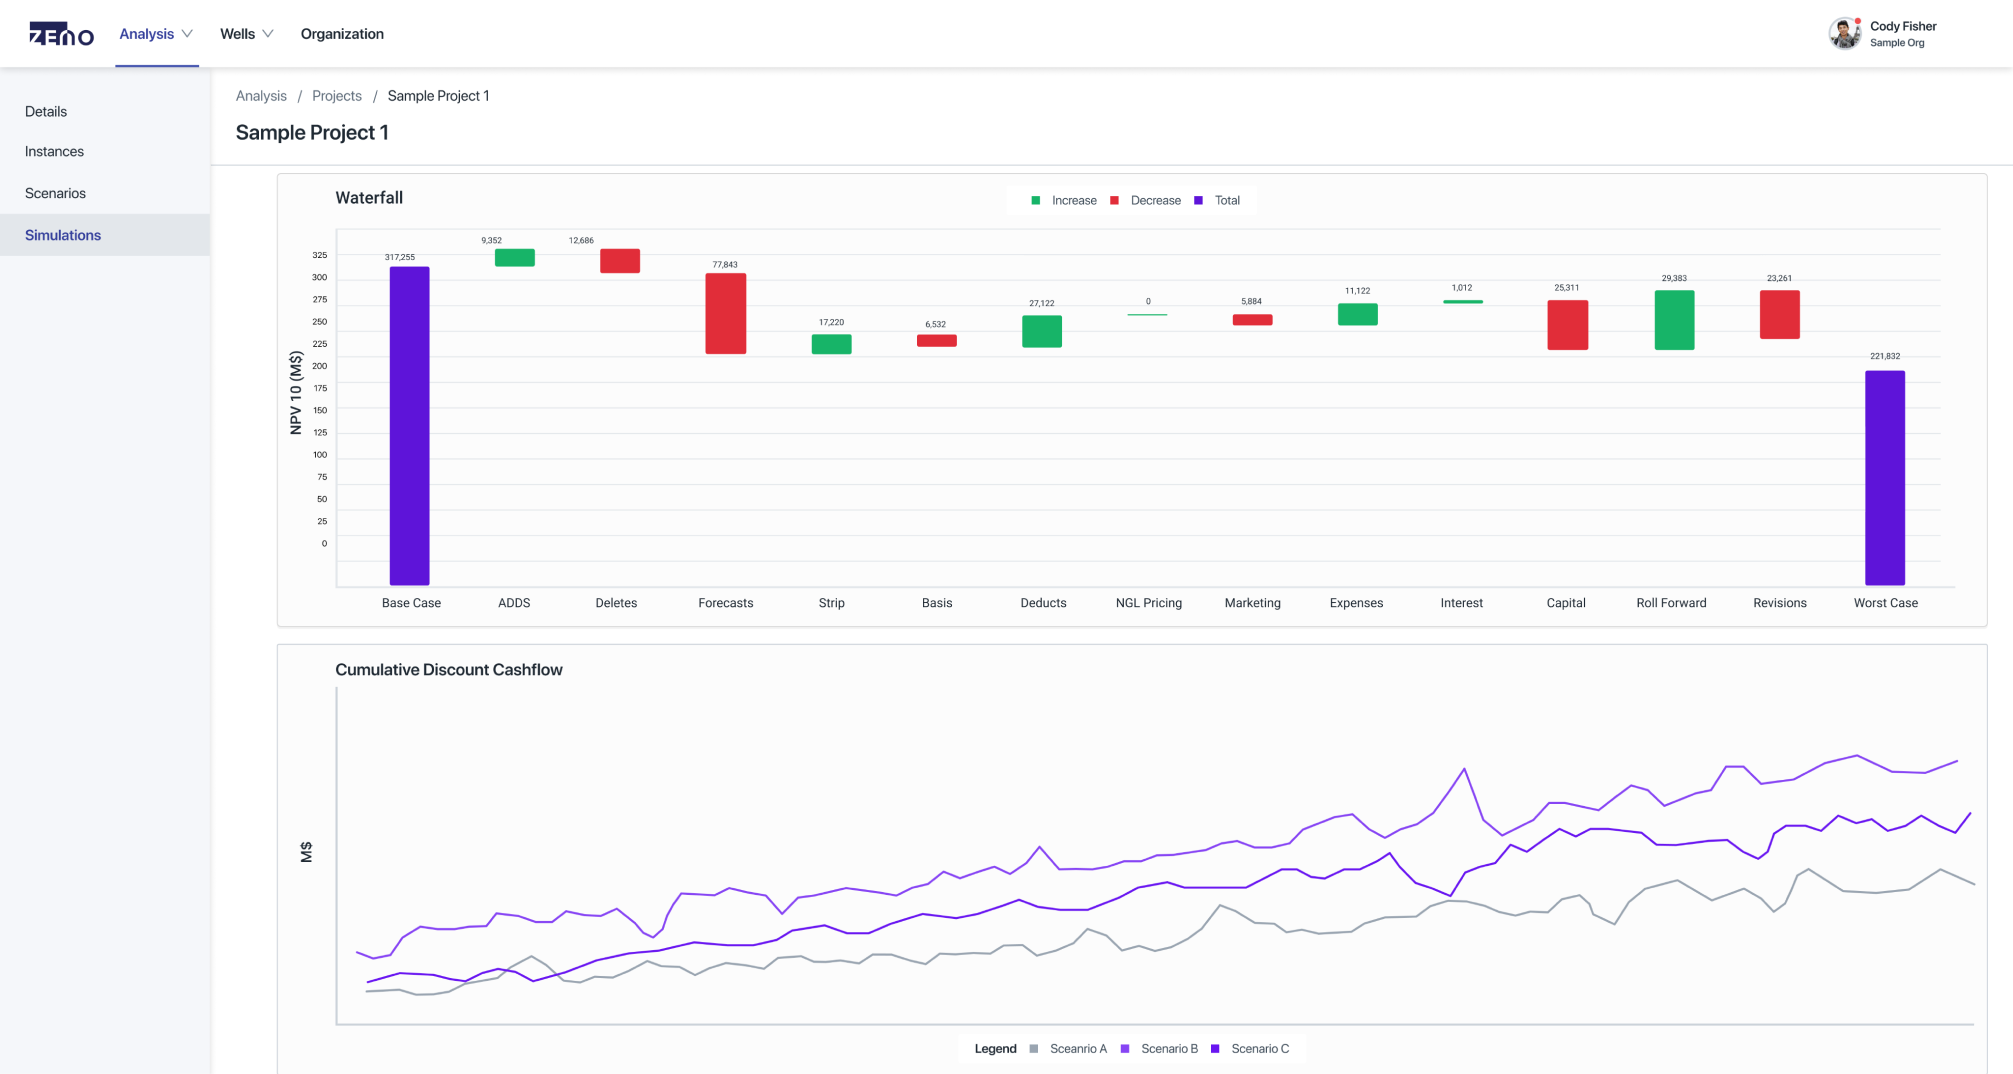Toggle the Scenario B legend square

tap(1125, 1049)
